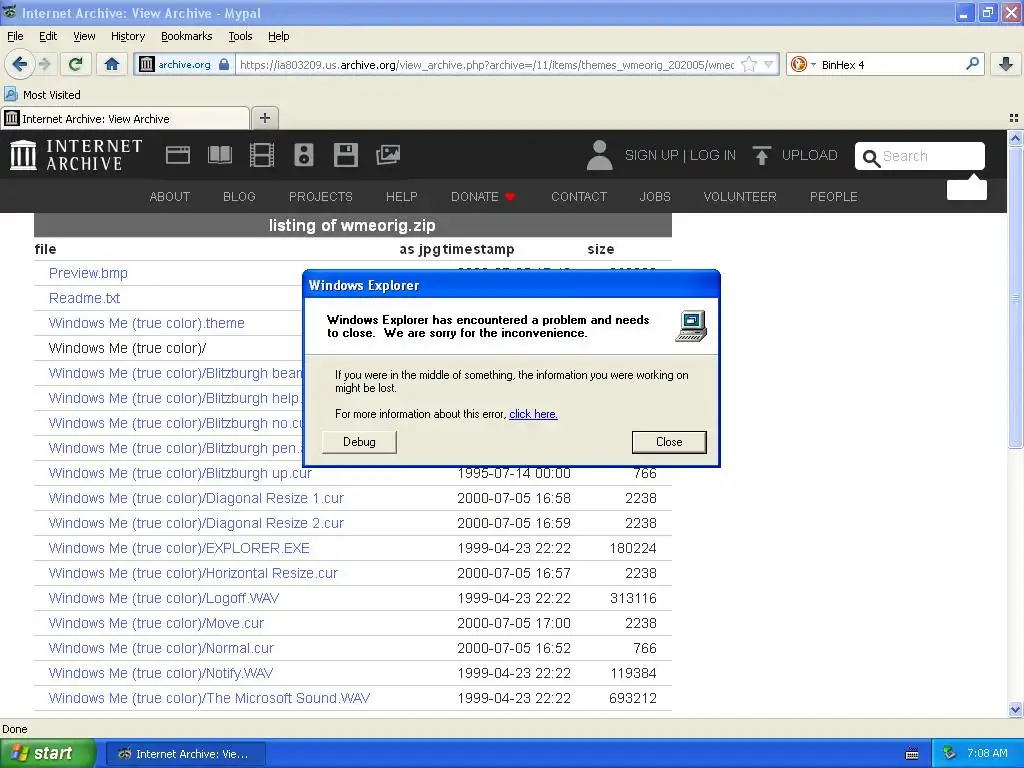Click the system tray network icon
This screenshot has width=1024, height=768.
pos(950,754)
